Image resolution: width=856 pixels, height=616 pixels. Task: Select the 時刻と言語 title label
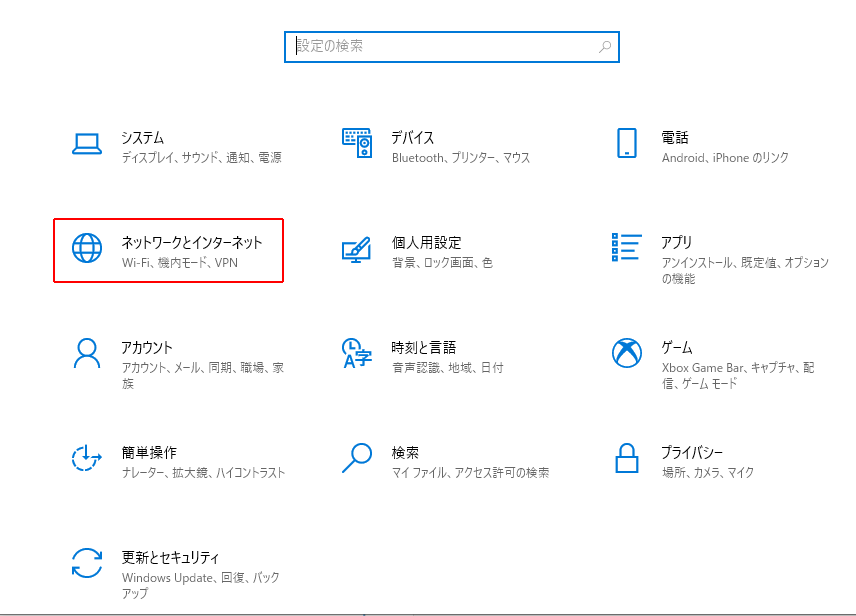[x=424, y=348]
